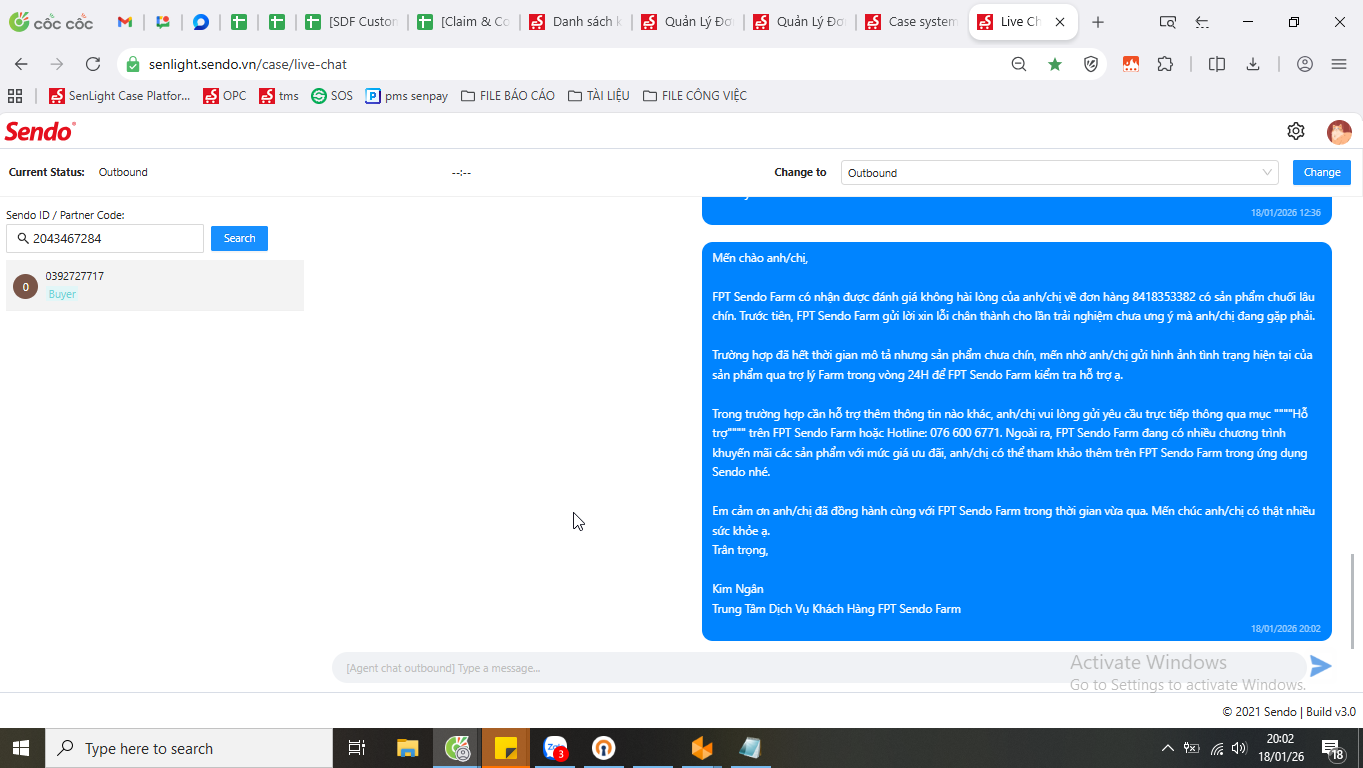Send the chat message with paper plane icon

coord(1321,666)
